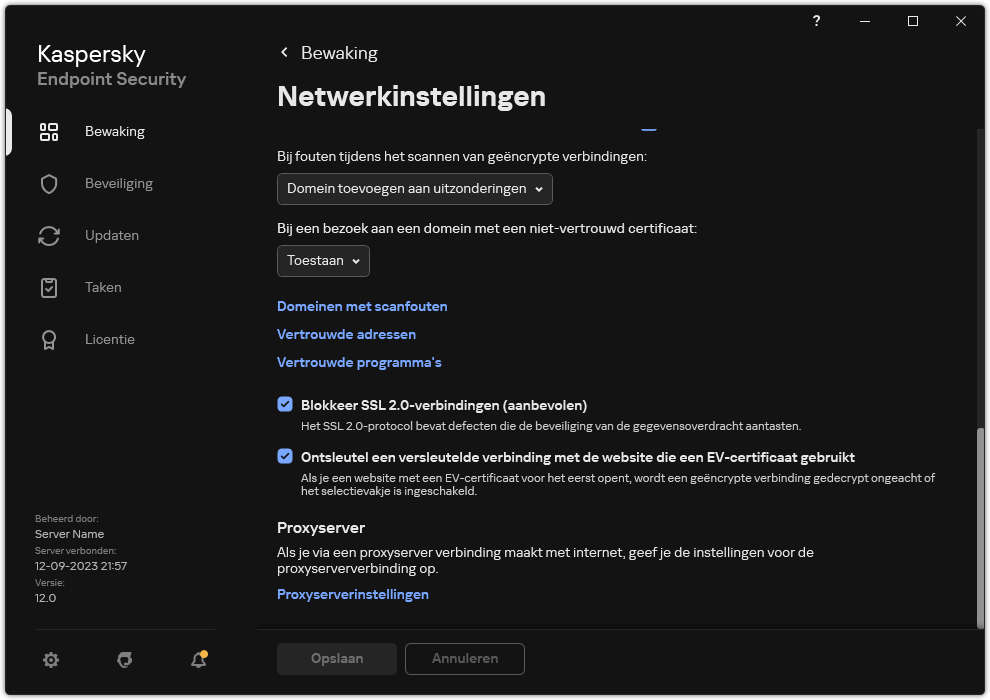The height and width of the screenshot is (700, 990).
Task: Open Proxyserverinstellingen link
Action: coord(353,594)
